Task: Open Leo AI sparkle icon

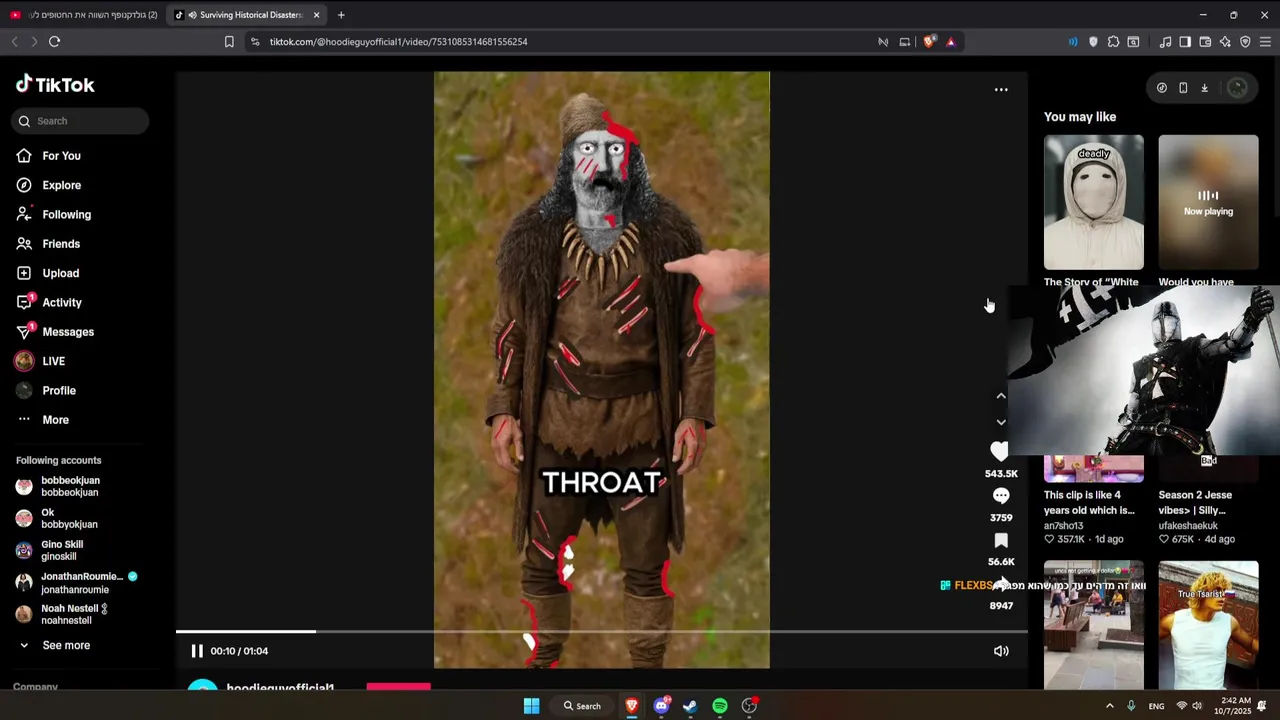Action: click(1225, 42)
